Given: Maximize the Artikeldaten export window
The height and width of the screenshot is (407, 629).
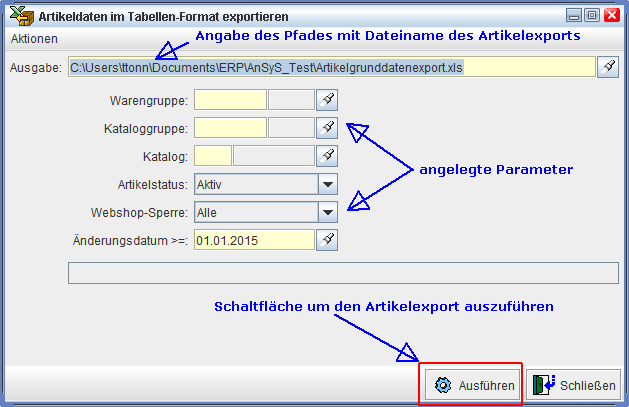Looking at the screenshot, I should click(591, 15).
